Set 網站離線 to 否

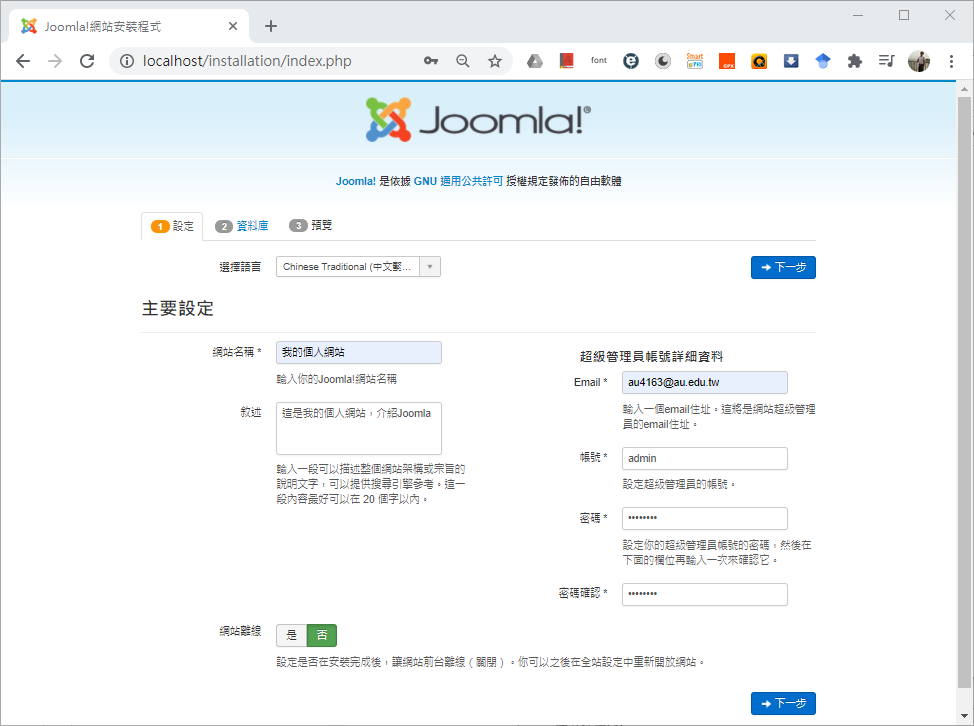coord(322,635)
